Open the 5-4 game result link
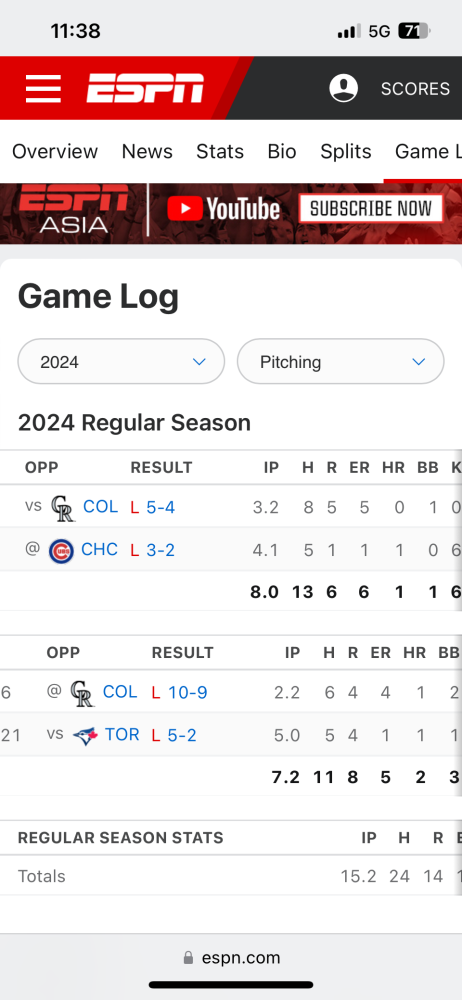 pyautogui.click(x=160, y=507)
